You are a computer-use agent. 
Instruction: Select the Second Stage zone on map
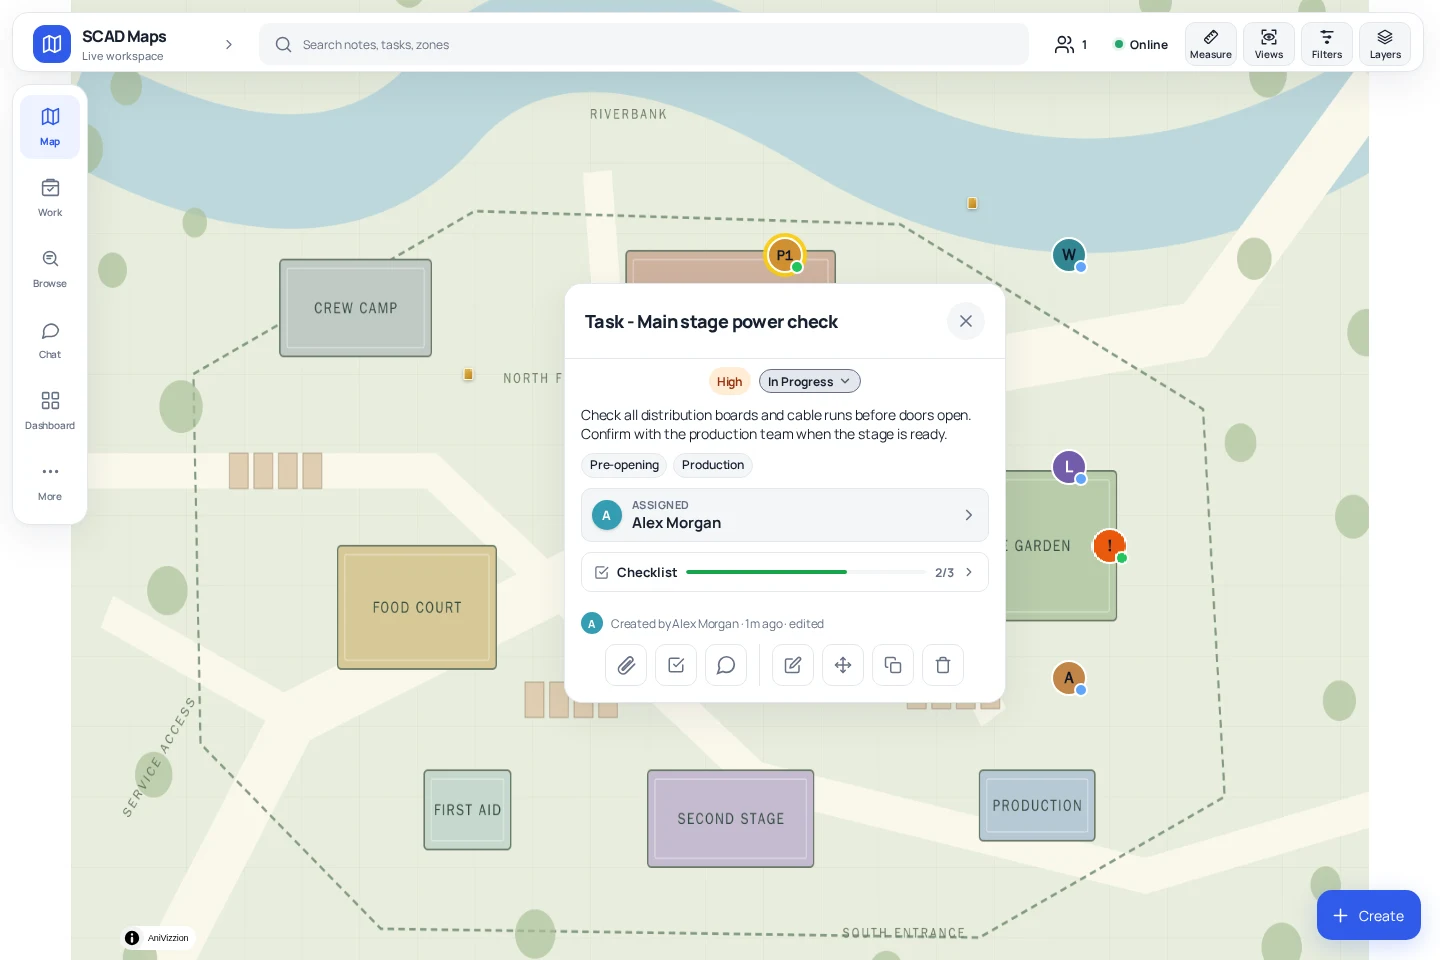tap(730, 818)
